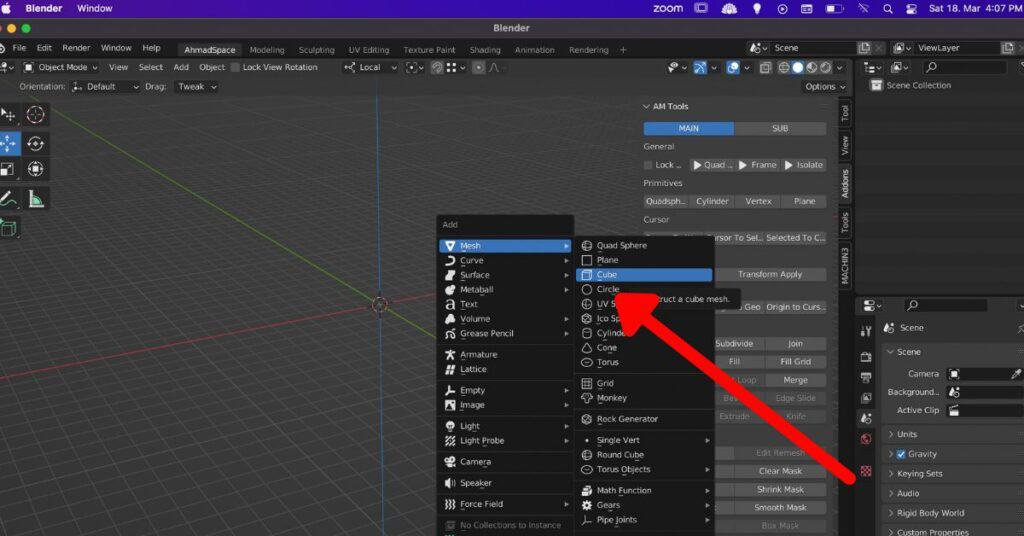Open the Local transform orientation dropdown
Viewport: 1024px width, 536px height.
[x=370, y=67]
